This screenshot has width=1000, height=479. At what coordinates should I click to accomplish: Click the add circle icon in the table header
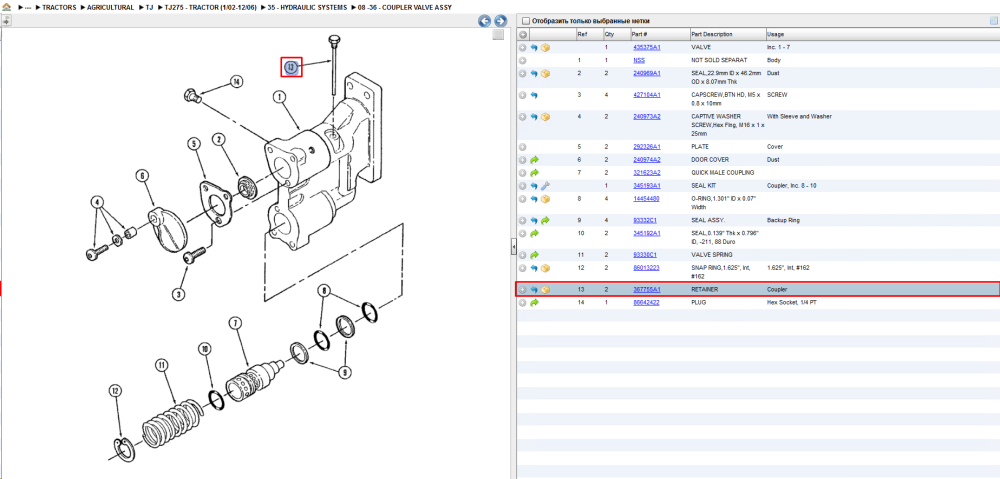tap(522, 34)
